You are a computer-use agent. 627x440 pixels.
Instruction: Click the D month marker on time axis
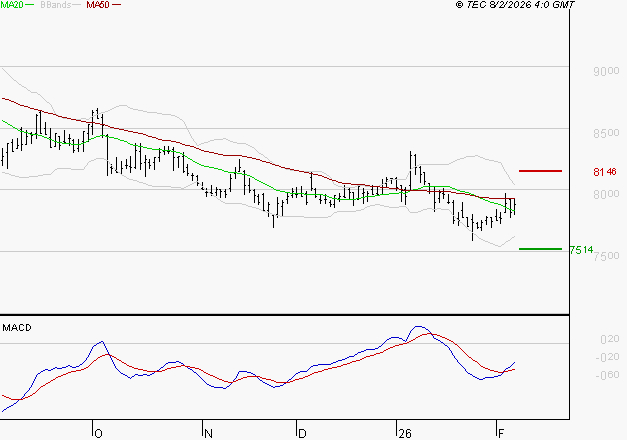pyautogui.click(x=302, y=434)
